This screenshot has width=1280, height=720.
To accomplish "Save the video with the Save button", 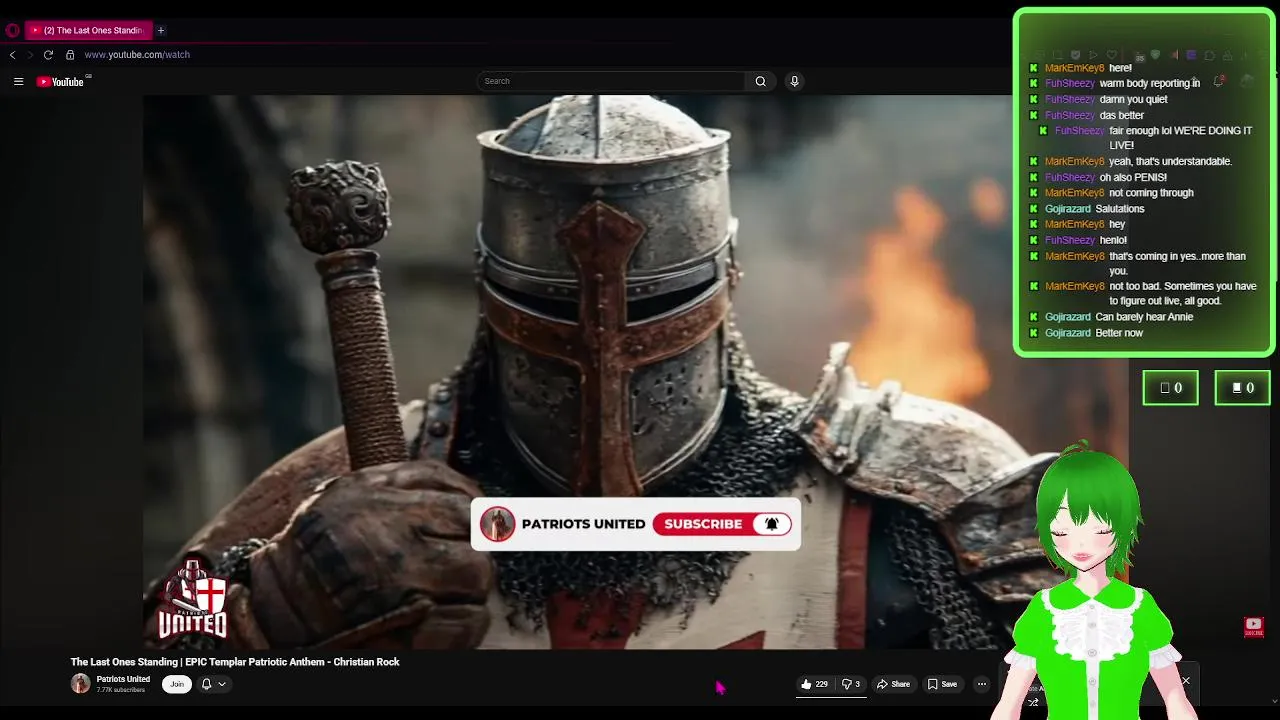I will (942, 684).
